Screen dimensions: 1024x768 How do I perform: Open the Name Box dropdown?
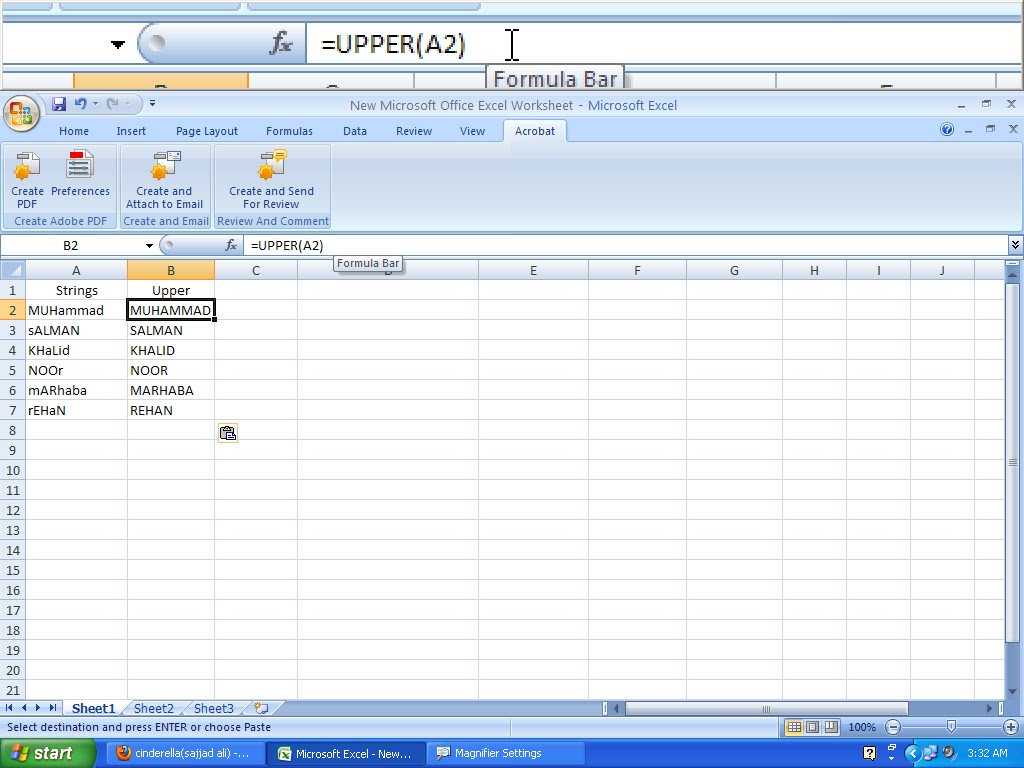click(148, 245)
